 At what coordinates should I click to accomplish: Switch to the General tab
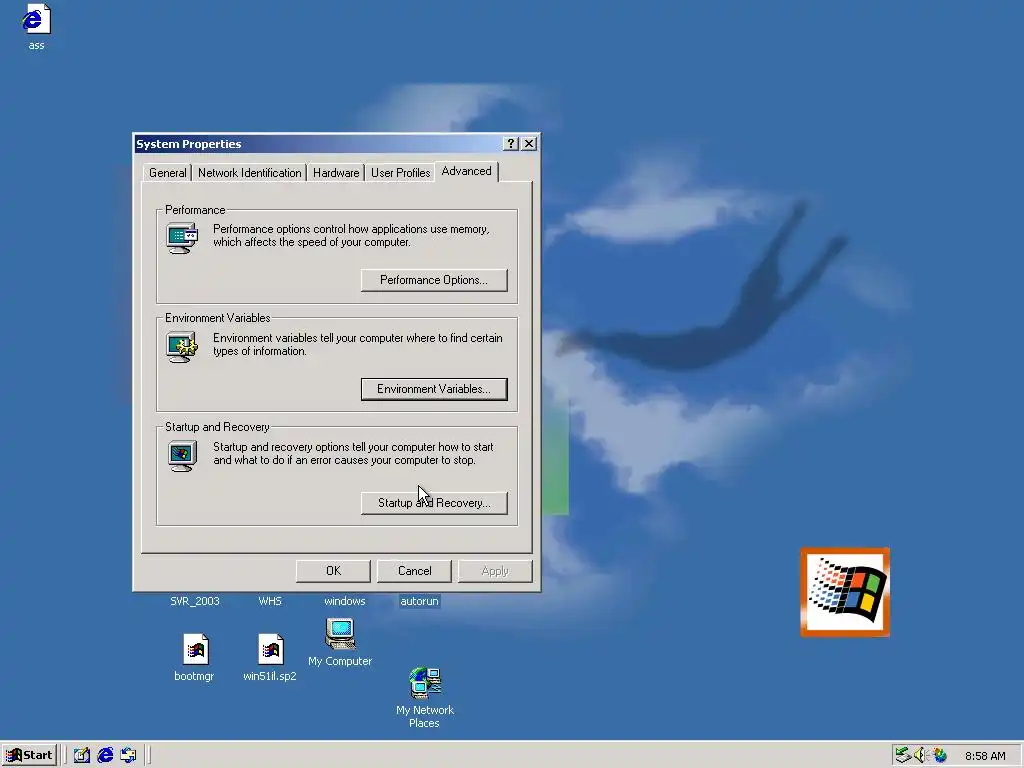pyautogui.click(x=167, y=173)
